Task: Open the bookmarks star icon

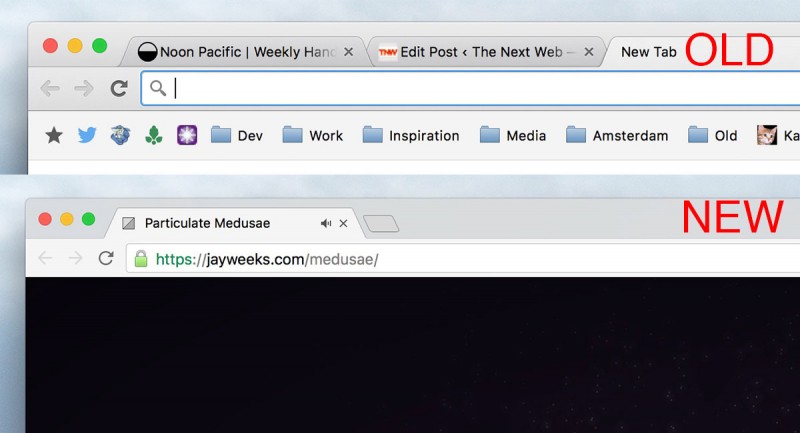Action: point(54,135)
